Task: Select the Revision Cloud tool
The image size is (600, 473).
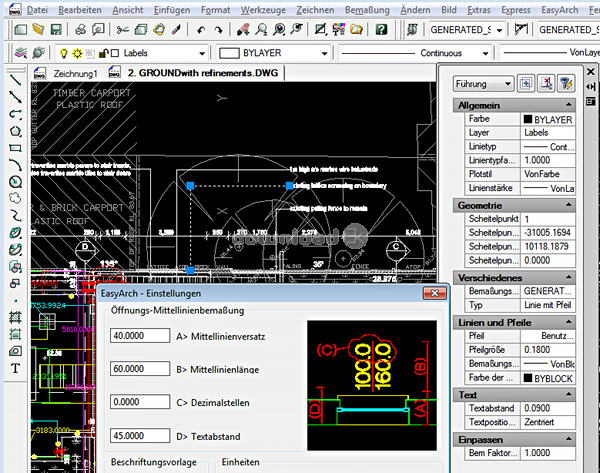Action: [15, 198]
